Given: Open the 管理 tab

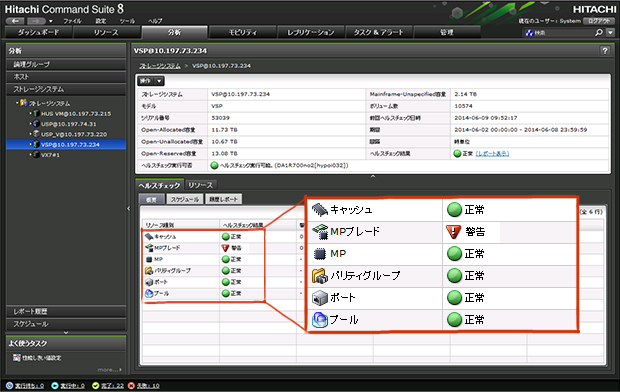Looking at the screenshot, I should pos(447,32).
